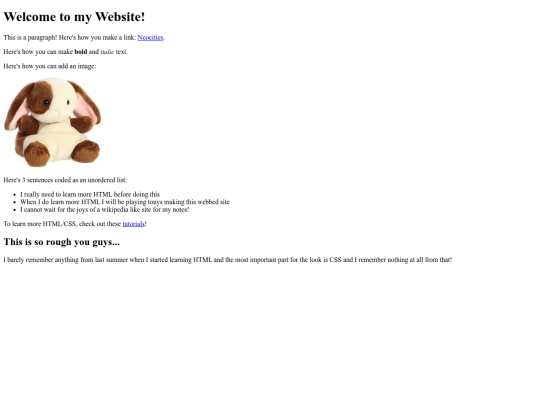Screen dimensions: 540x405
Task: Click the 'Here's how you can add an image' text
Action: pyautogui.click(x=50, y=66)
